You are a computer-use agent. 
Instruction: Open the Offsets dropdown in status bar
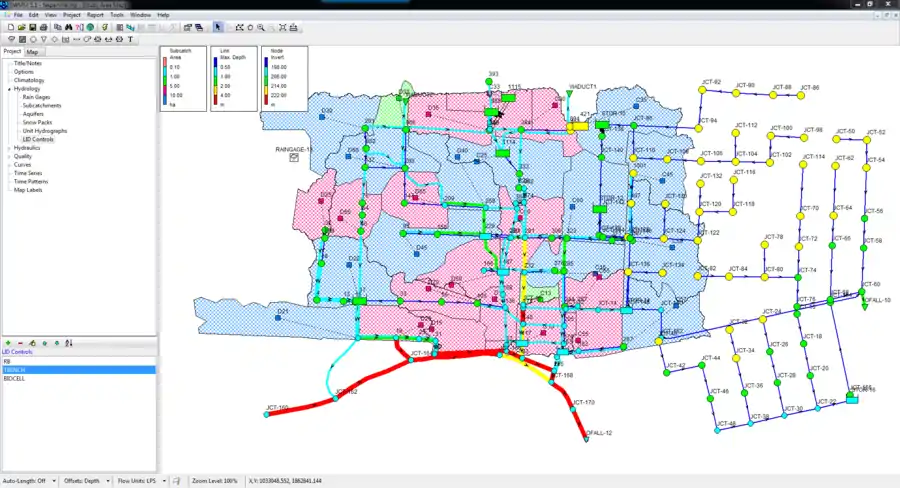coord(108,480)
